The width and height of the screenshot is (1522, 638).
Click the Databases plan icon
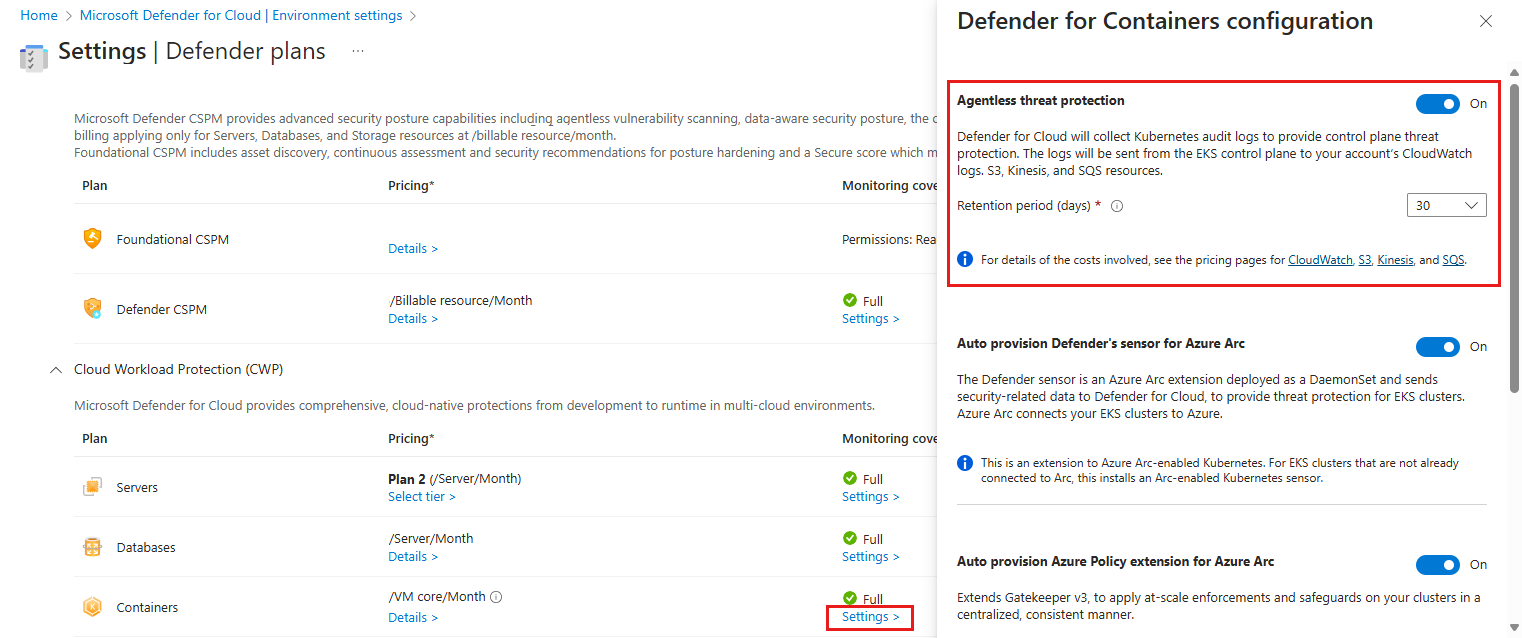pos(92,547)
